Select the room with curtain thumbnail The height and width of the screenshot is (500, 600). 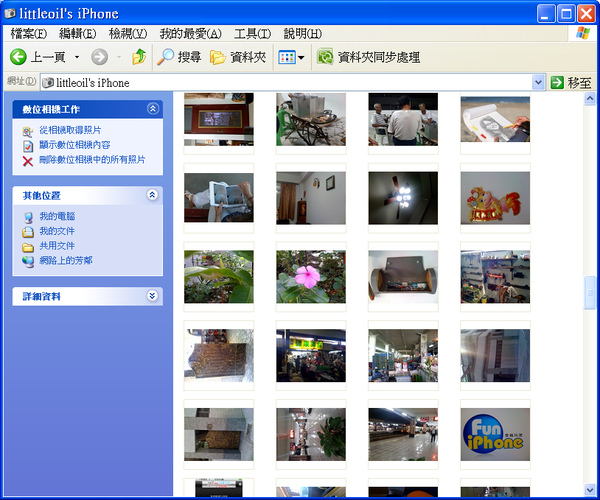(x=311, y=198)
